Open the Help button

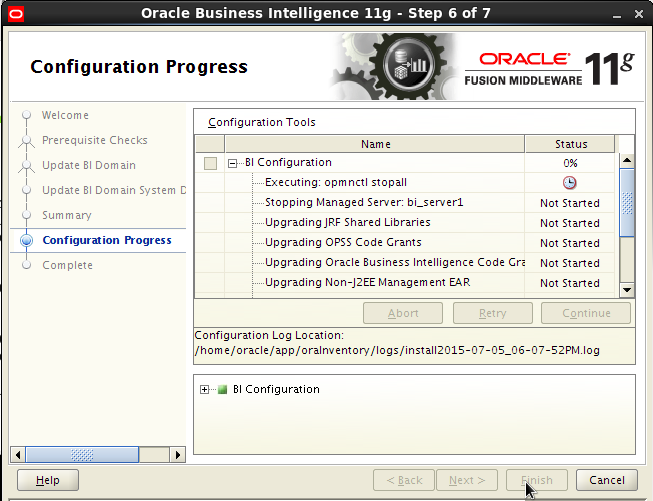coord(48,480)
